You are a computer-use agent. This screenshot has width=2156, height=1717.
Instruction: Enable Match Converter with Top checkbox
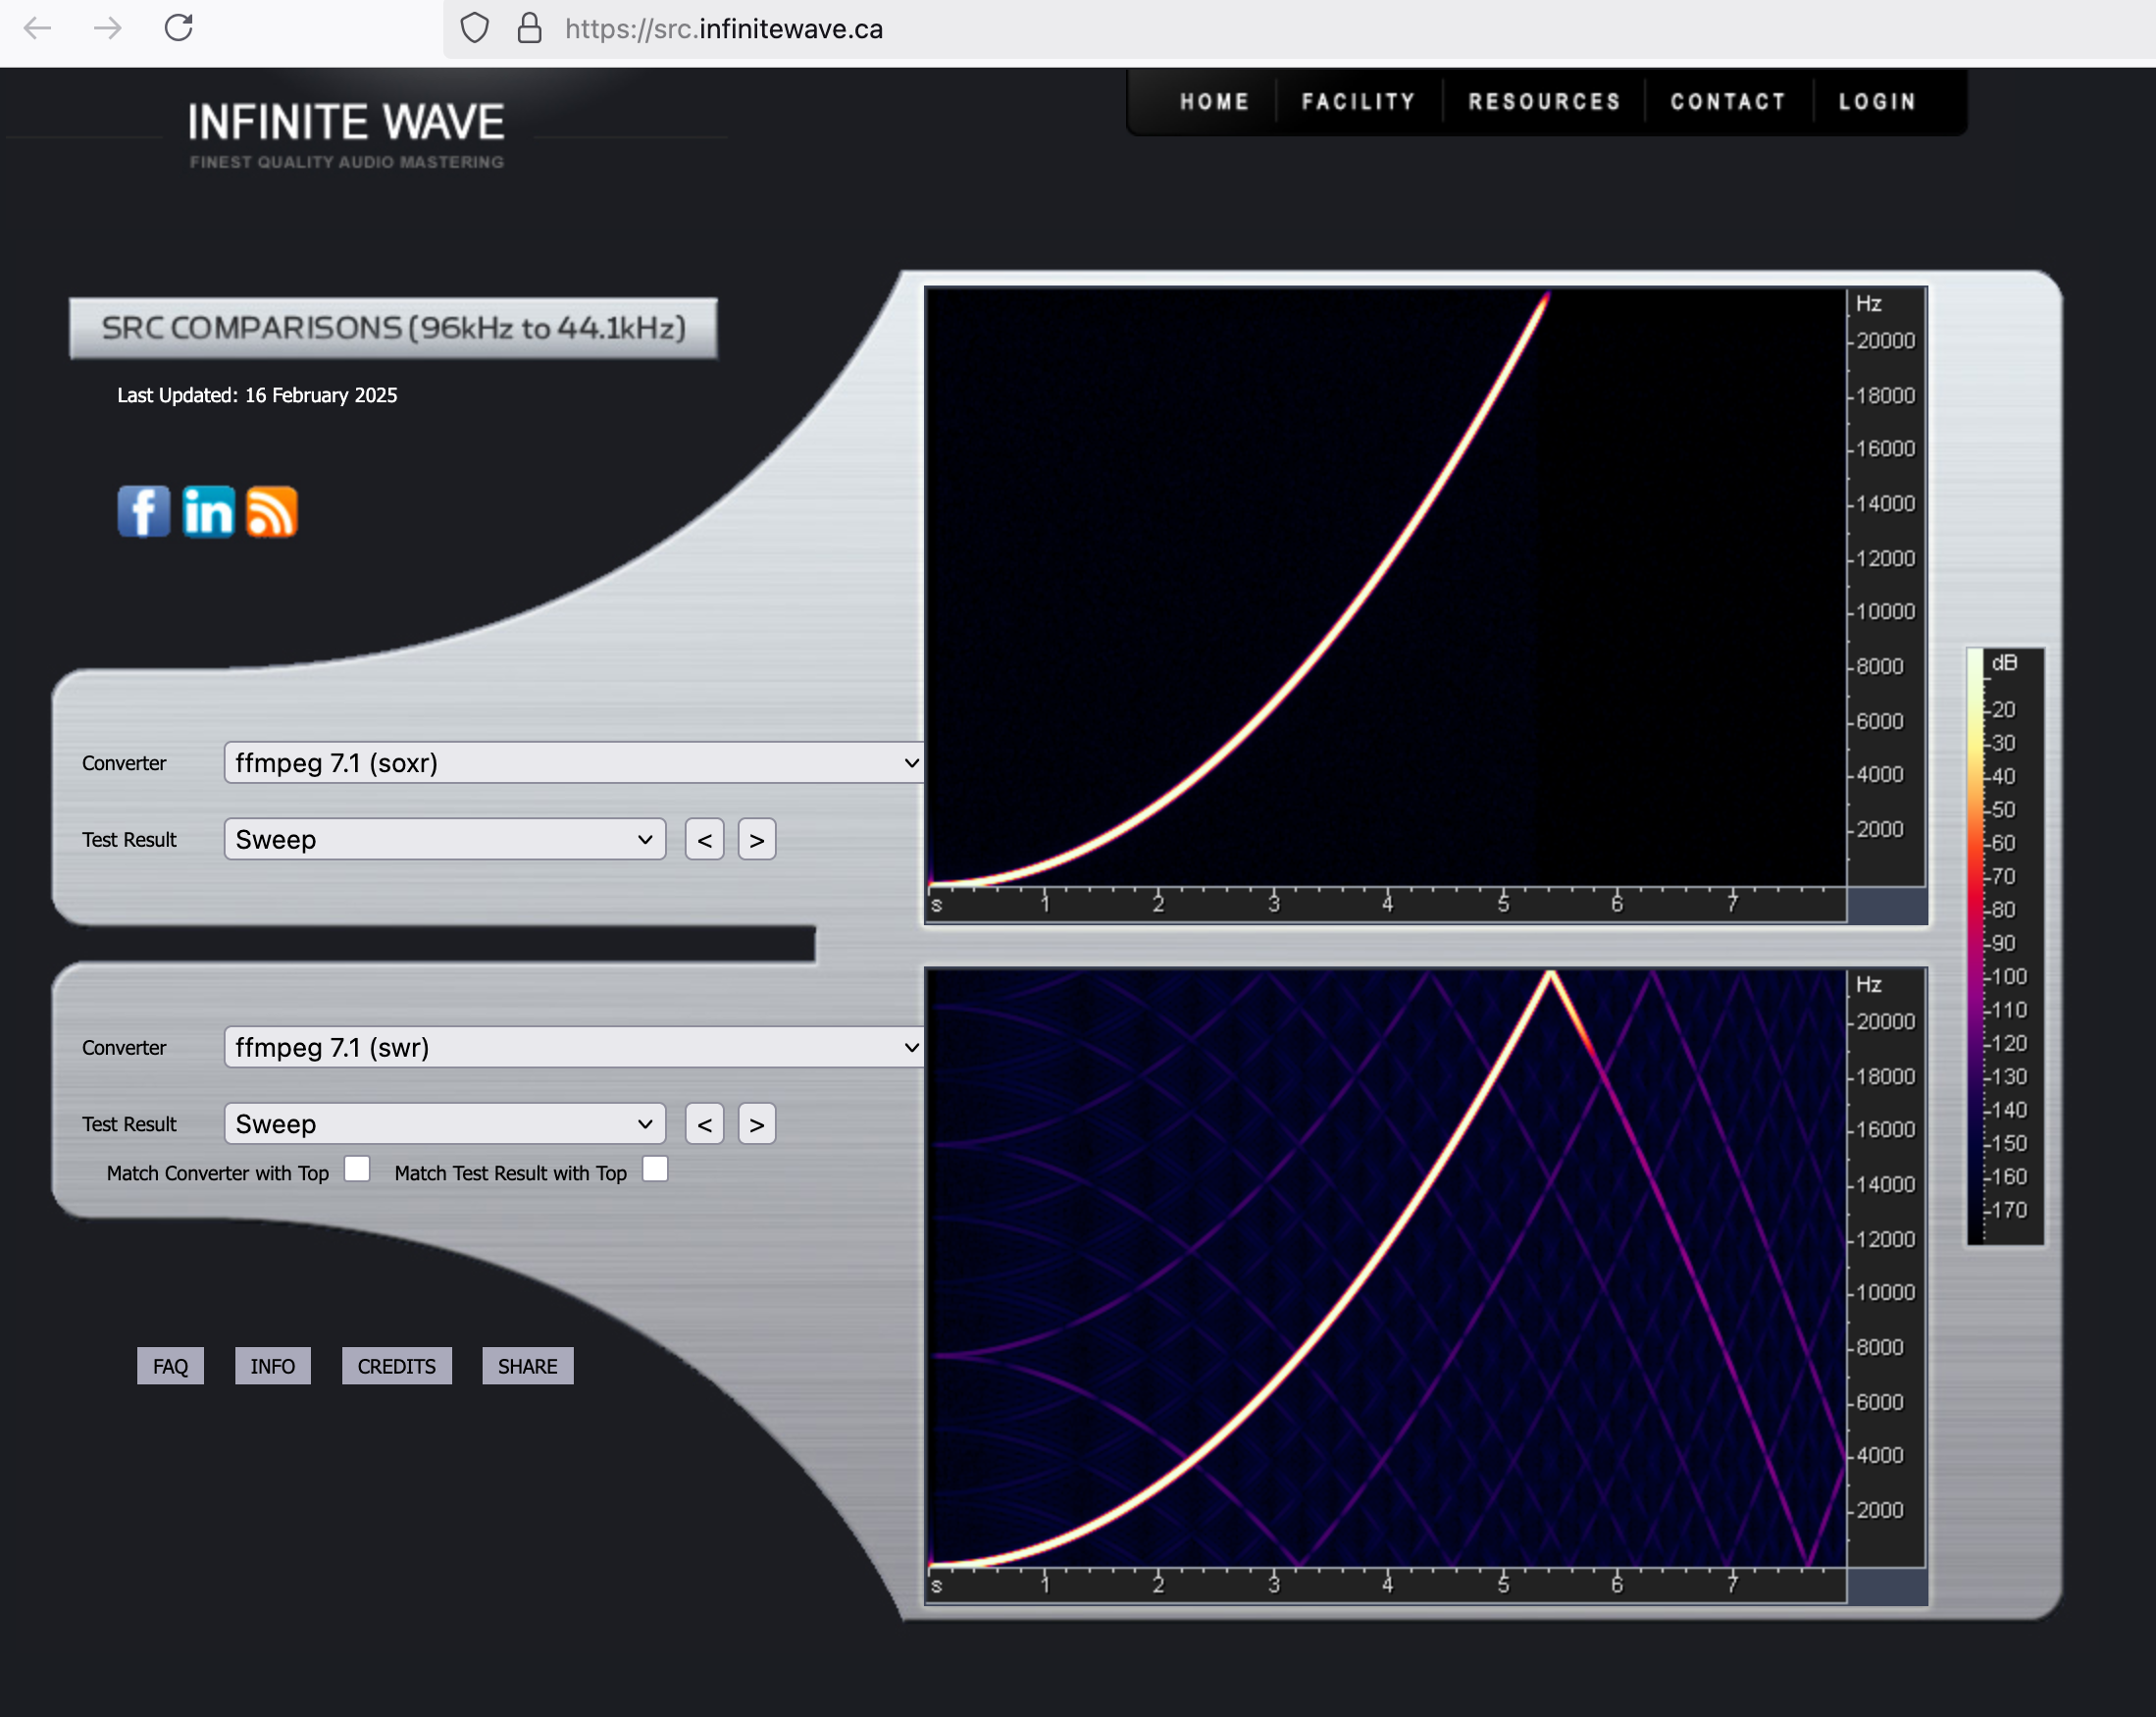point(357,1169)
